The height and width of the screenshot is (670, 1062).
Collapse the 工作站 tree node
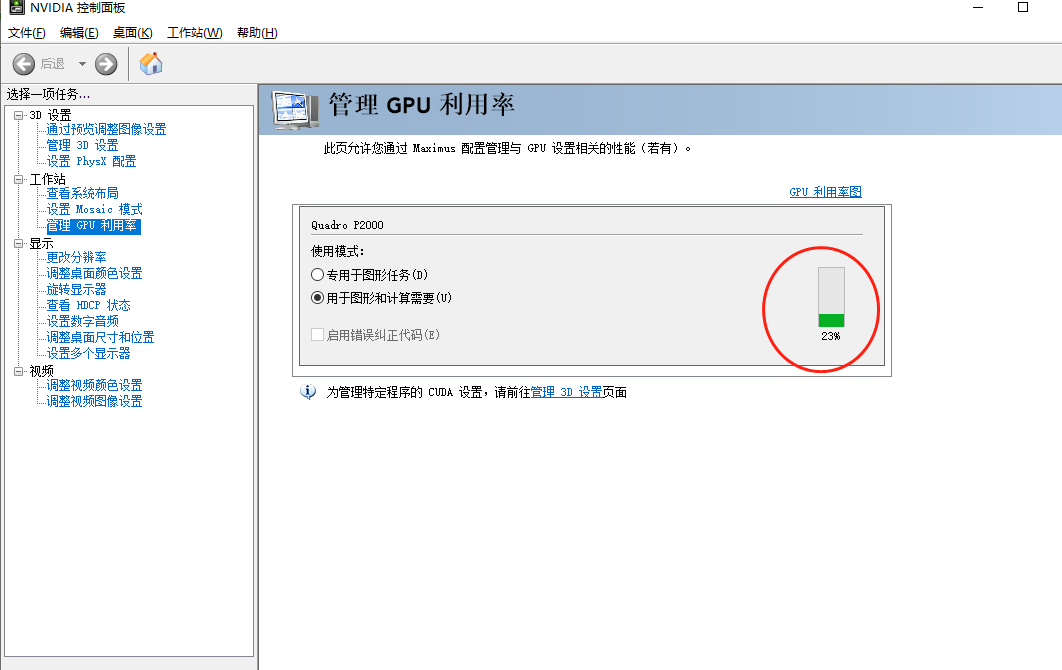coord(18,180)
